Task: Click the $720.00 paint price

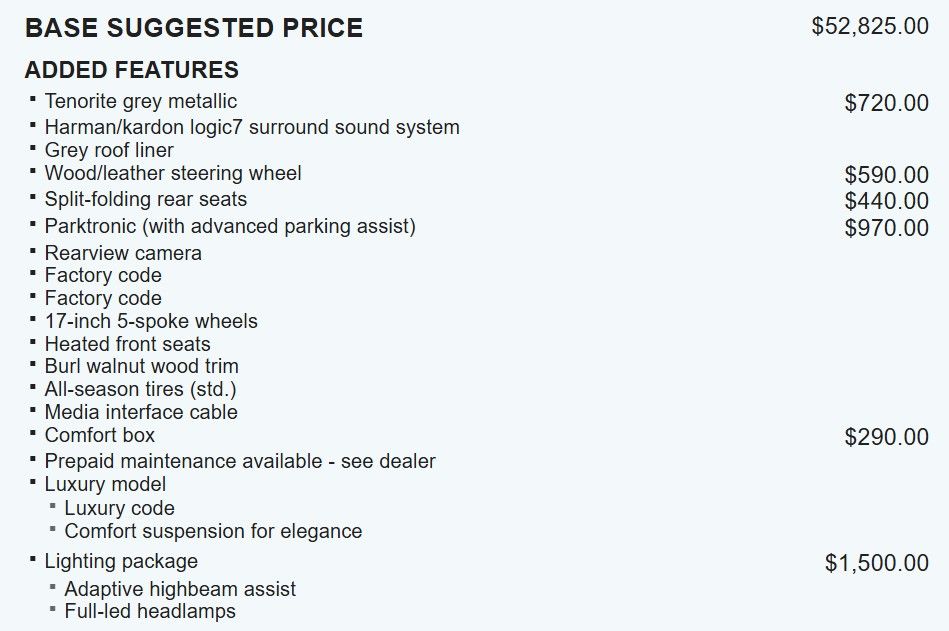Action: pyautogui.click(x=886, y=103)
